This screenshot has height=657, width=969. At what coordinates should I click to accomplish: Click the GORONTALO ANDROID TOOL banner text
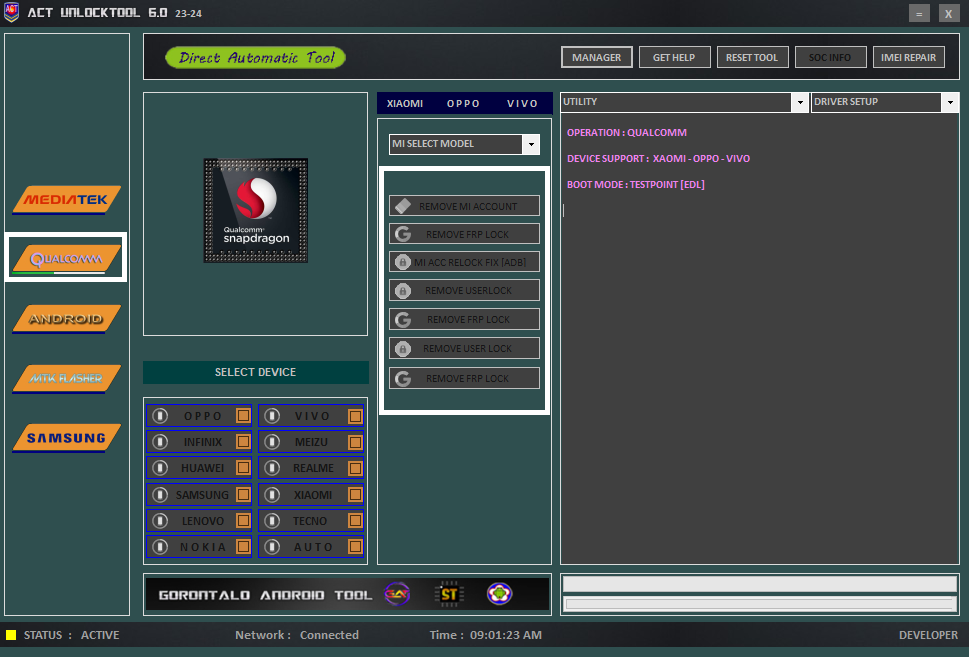265,595
